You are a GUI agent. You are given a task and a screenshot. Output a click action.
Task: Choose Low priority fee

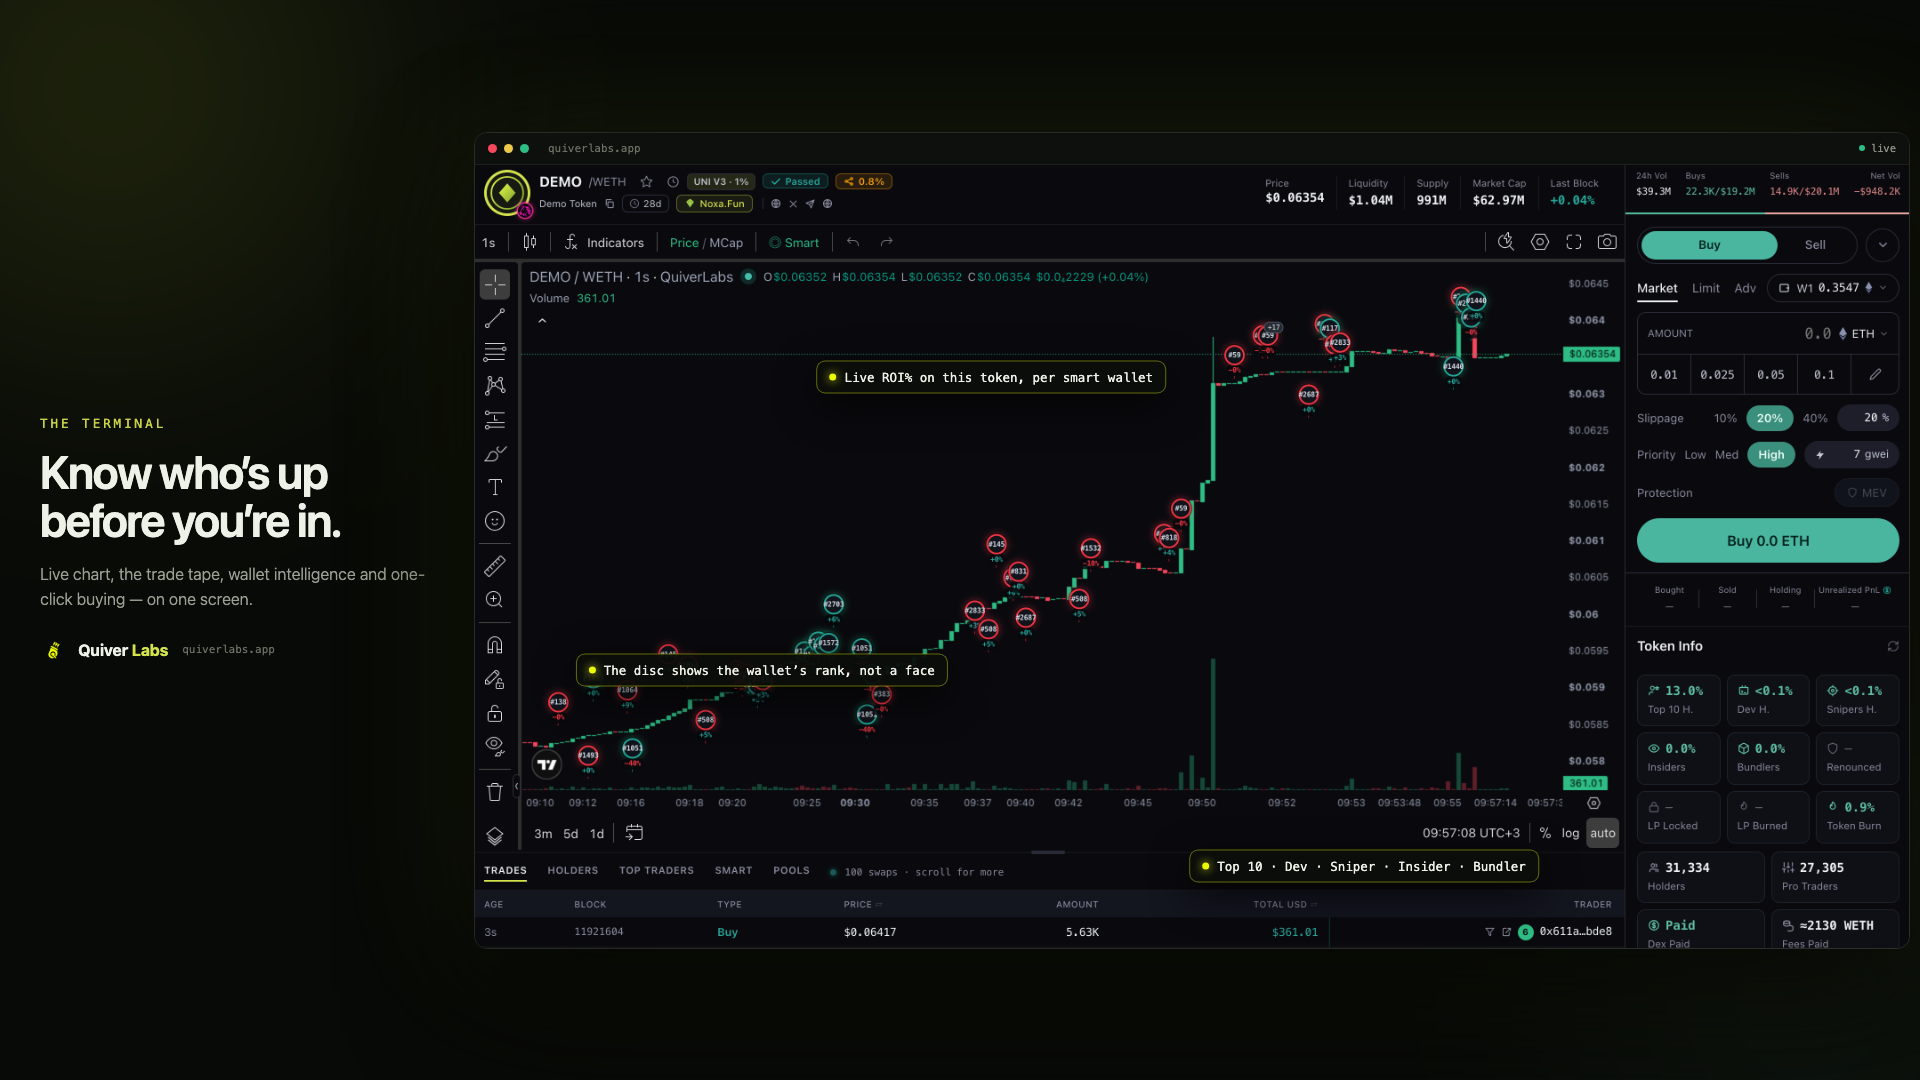point(1695,455)
